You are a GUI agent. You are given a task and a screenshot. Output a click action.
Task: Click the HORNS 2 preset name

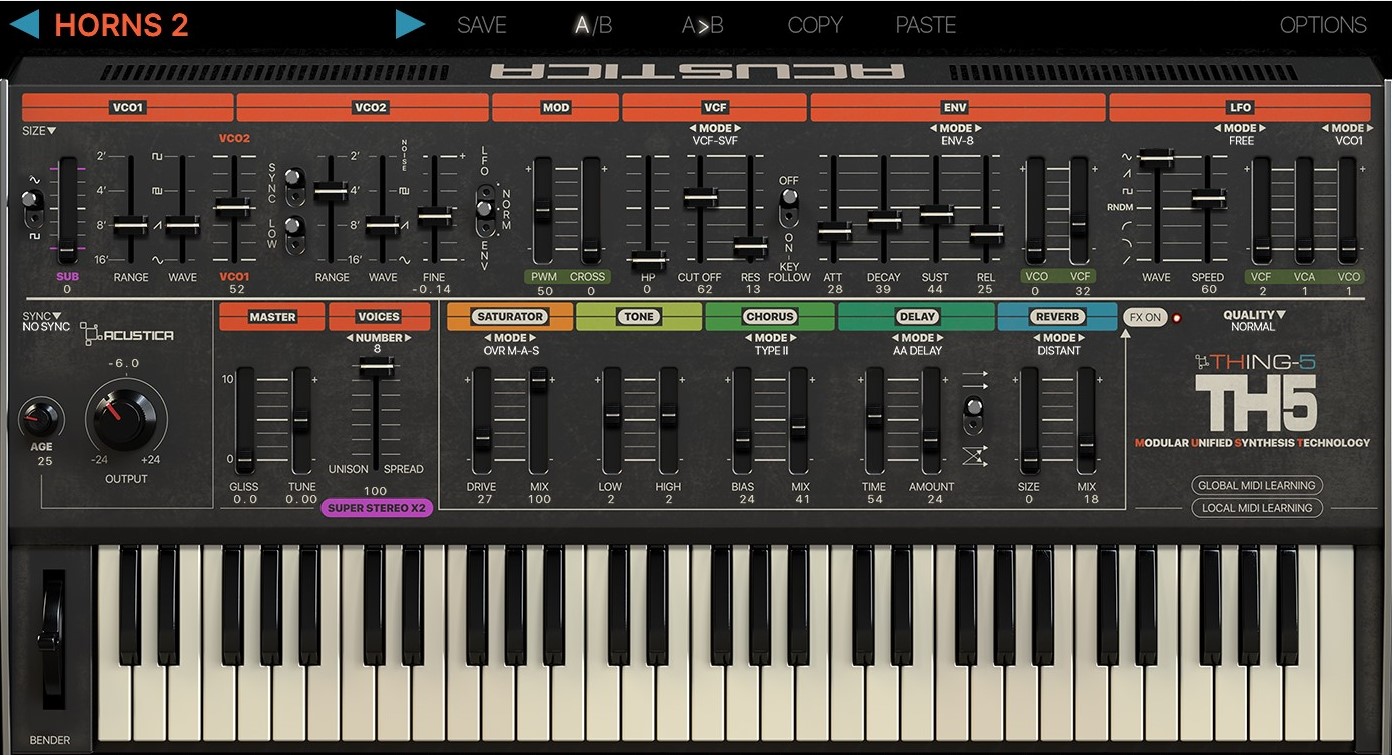pyautogui.click(x=121, y=25)
